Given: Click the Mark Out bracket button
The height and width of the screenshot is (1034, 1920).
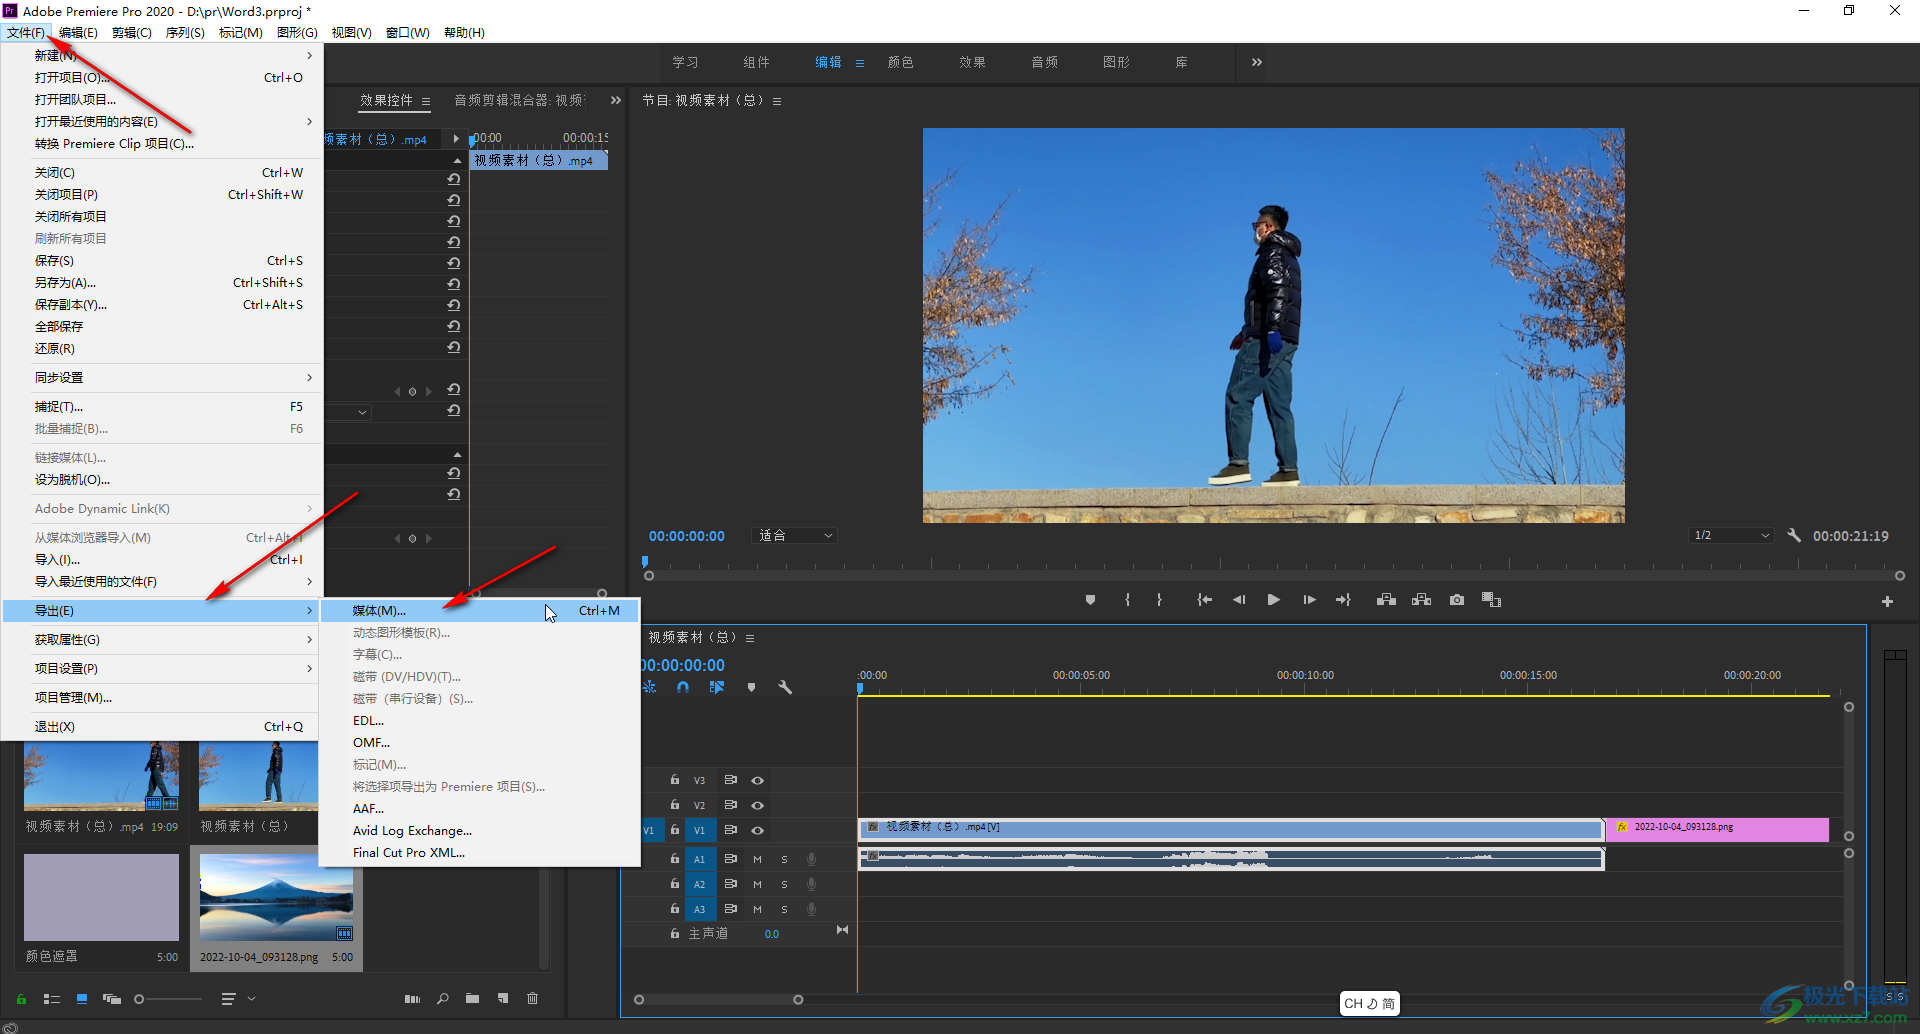Looking at the screenshot, I should coord(1159,600).
